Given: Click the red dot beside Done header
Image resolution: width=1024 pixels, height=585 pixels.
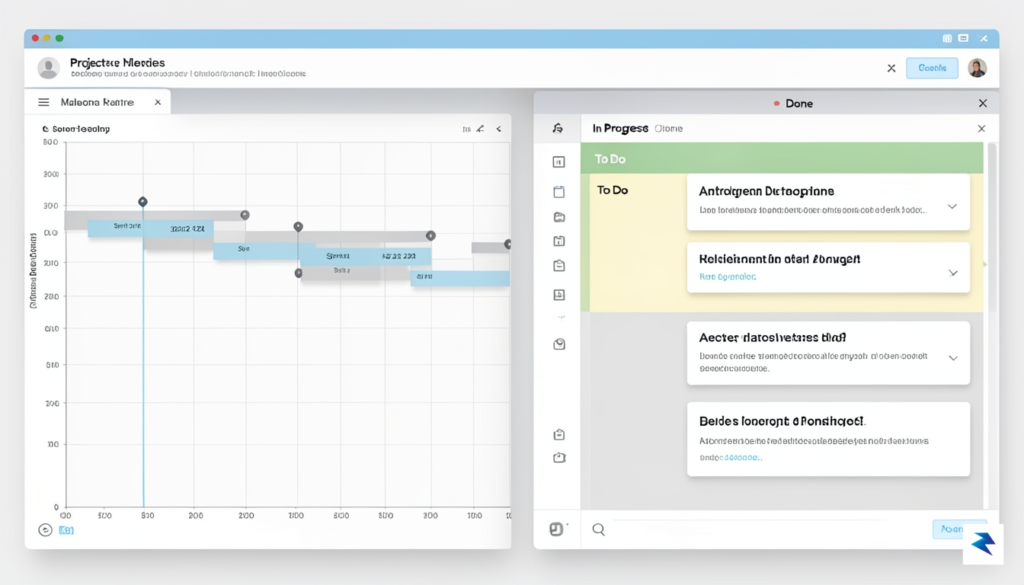Looking at the screenshot, I should click(776, 103).
